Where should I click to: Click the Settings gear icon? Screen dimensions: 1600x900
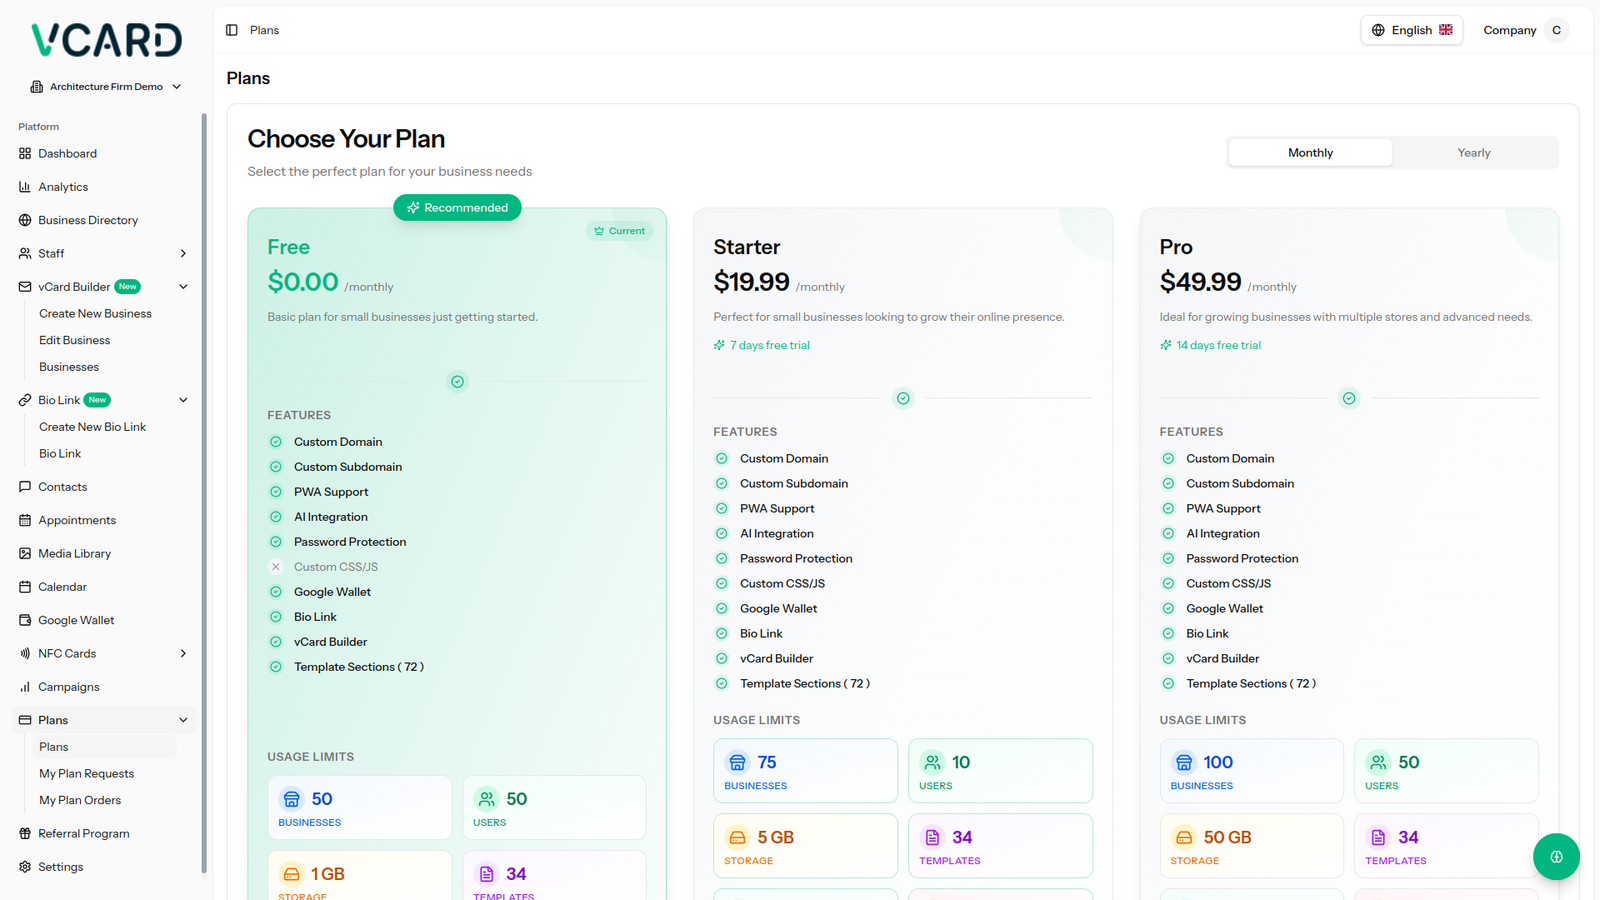click(x=25, y=867)
